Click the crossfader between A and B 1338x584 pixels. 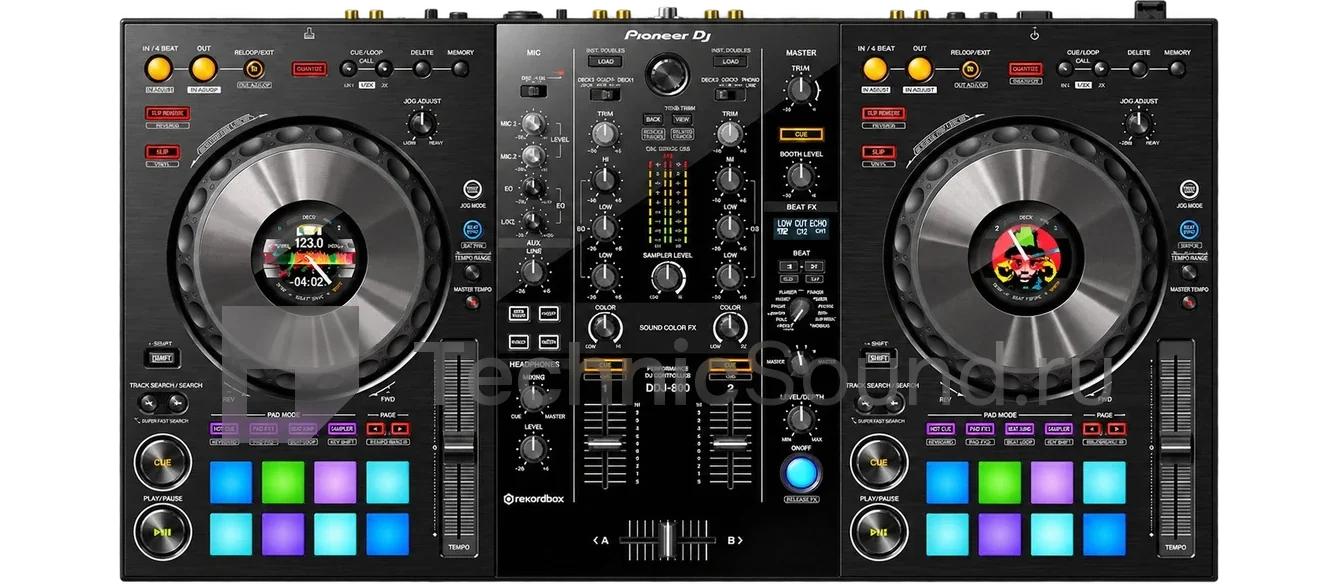click(x=666, y=539)
